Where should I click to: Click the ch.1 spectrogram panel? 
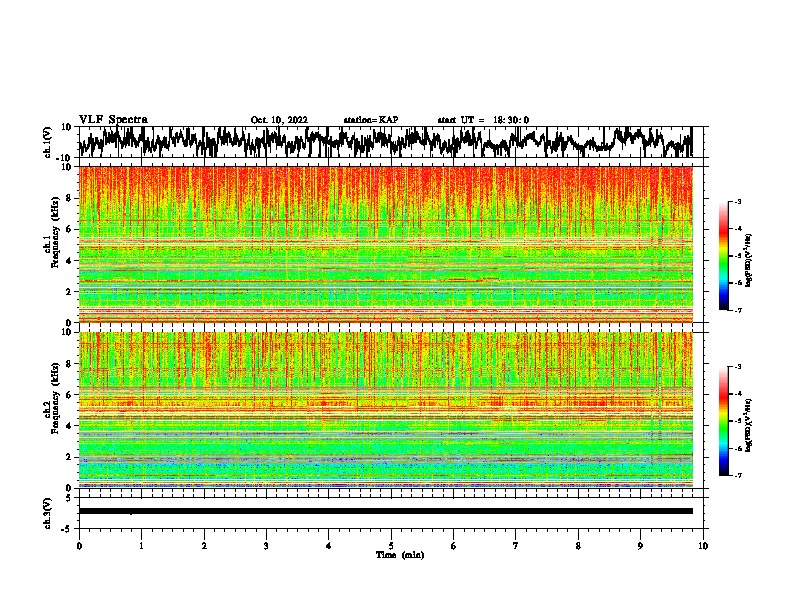(x=386, y=244)
